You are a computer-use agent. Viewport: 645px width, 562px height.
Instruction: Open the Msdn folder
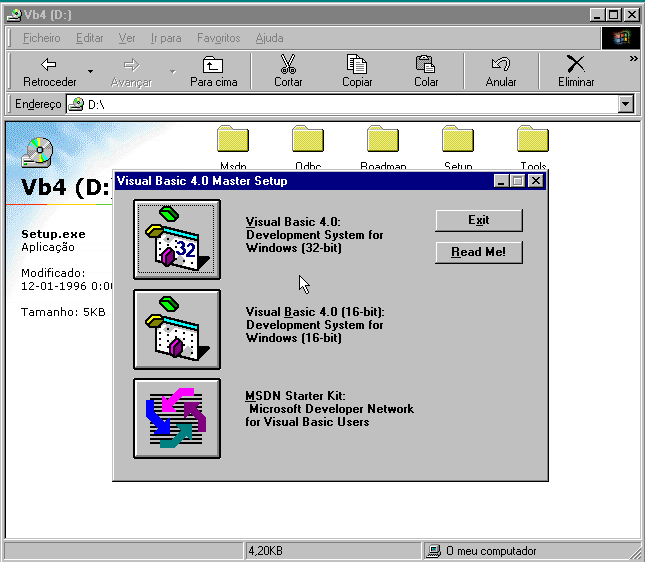click(x=233, y=140)
